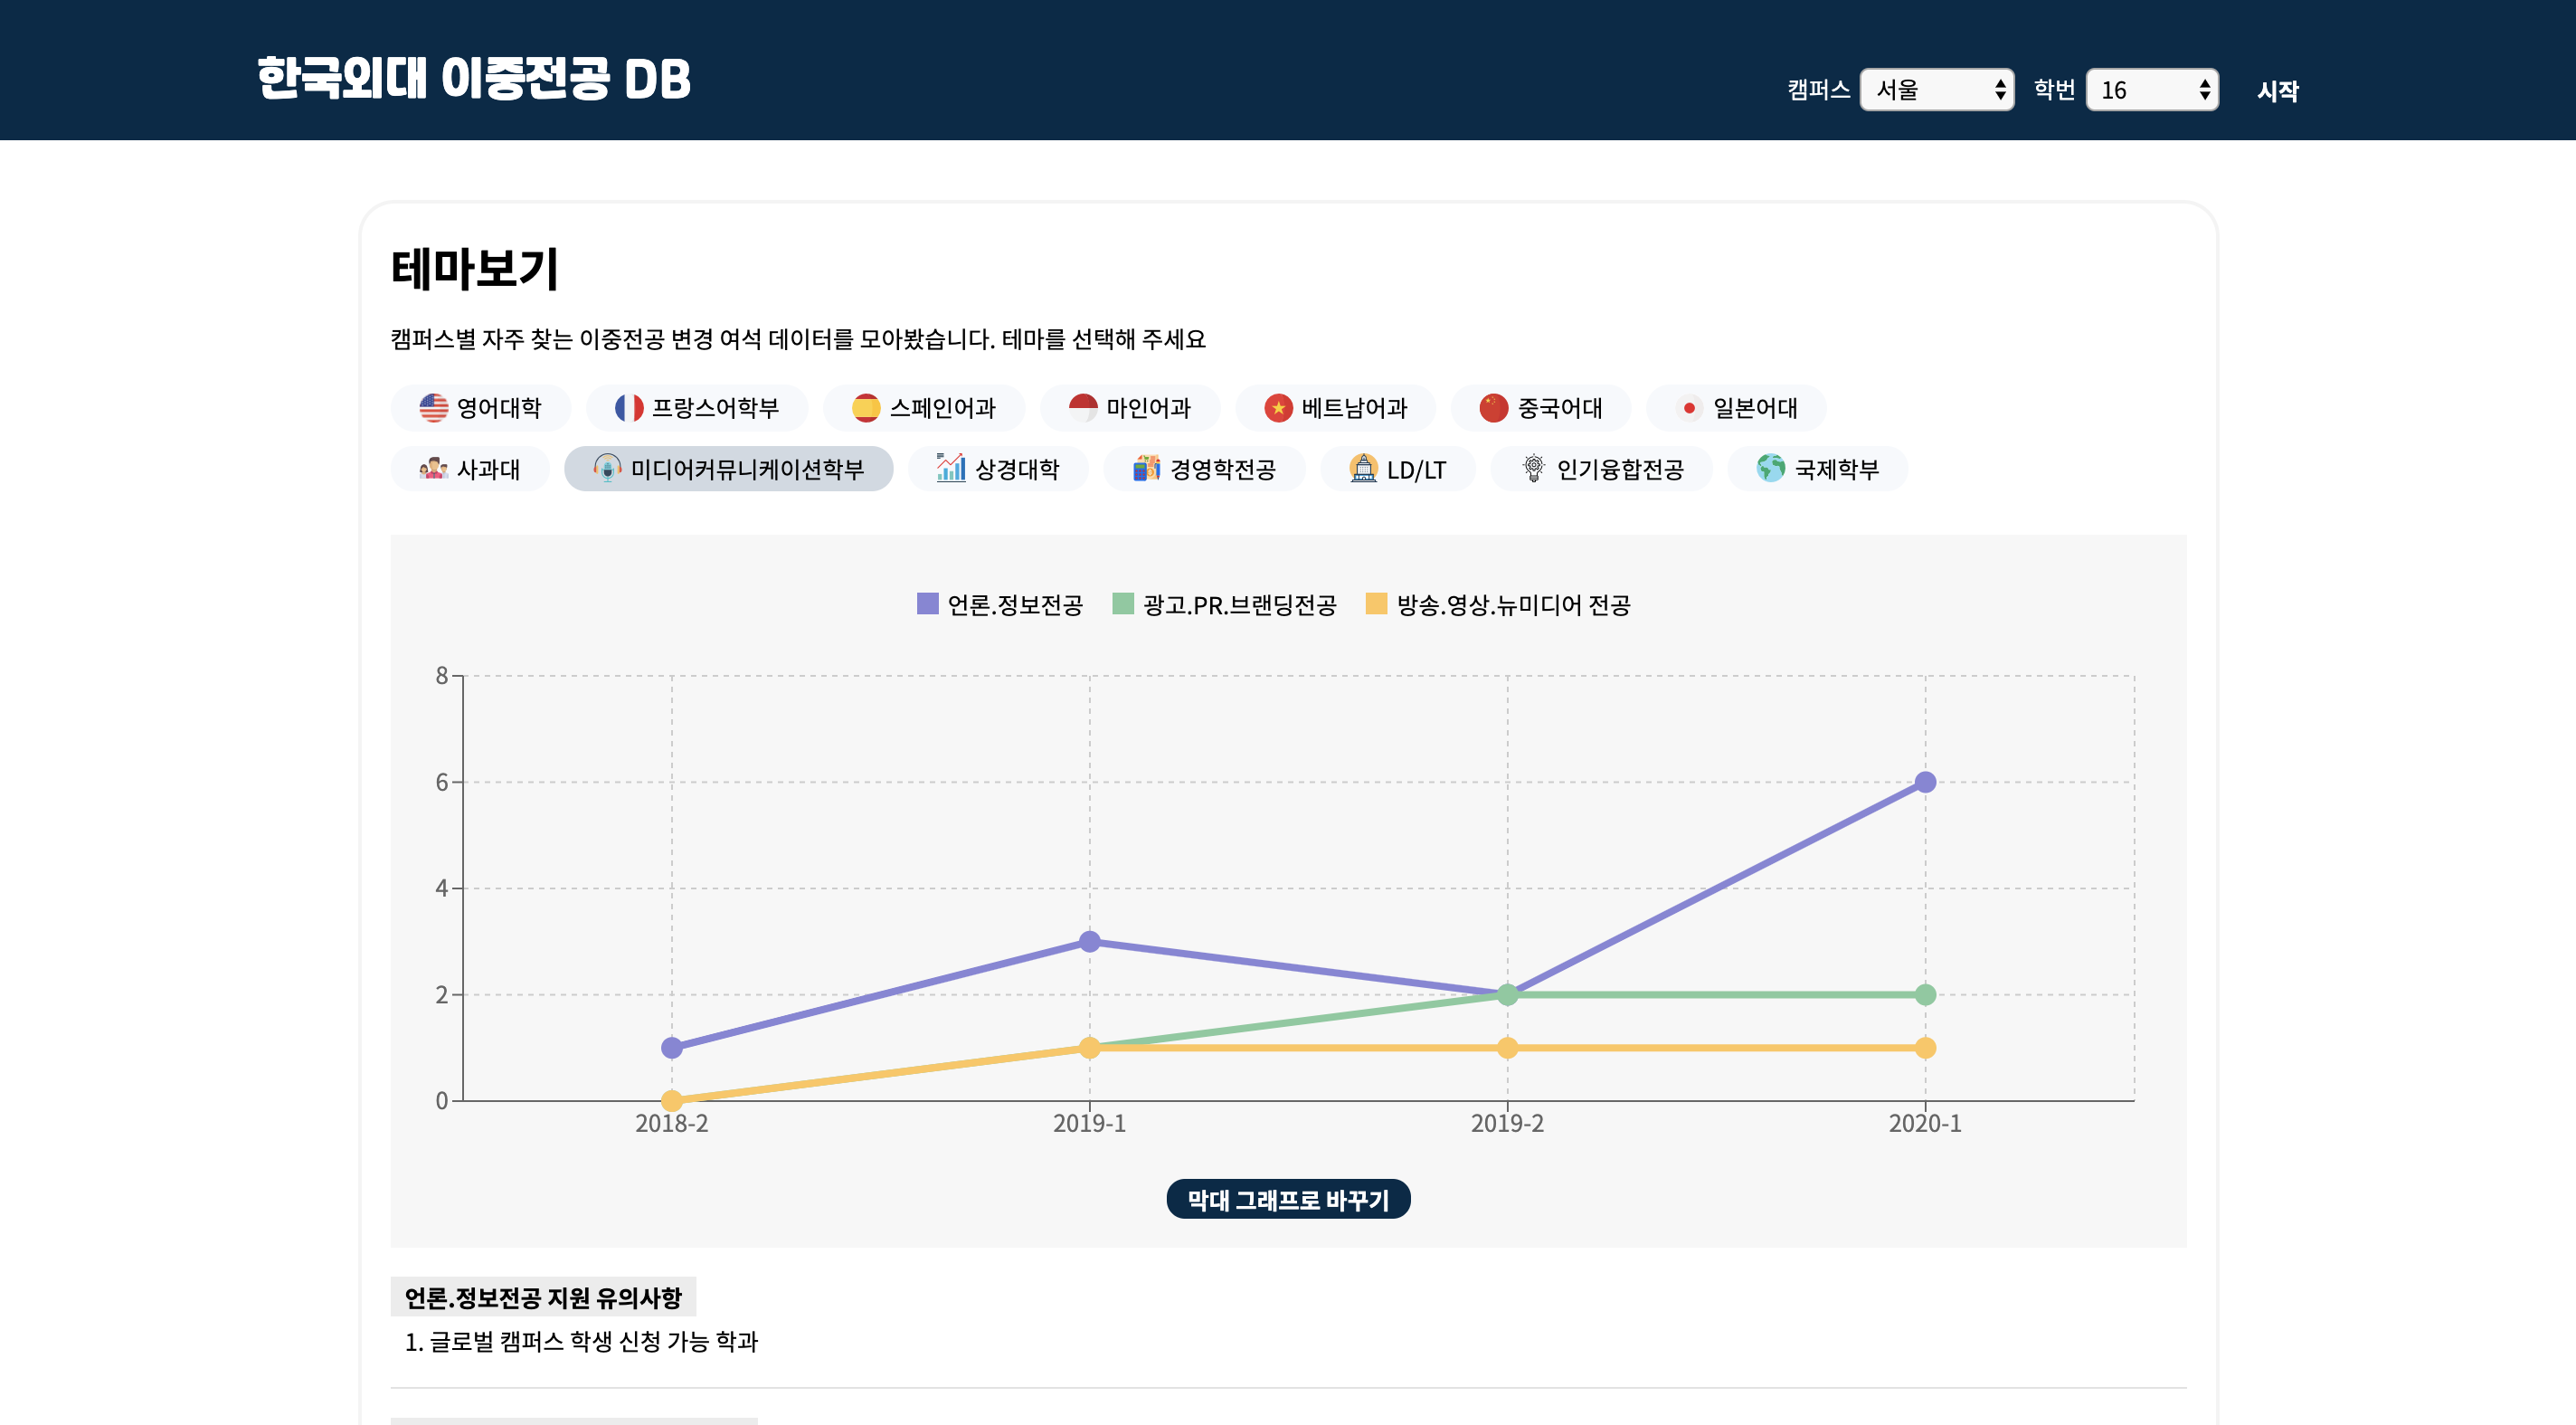The height and width of the screenshot is (1425, 2576).
Task: Click the 언론.정보전공 legend label
Action: (x=1015, y=605)
